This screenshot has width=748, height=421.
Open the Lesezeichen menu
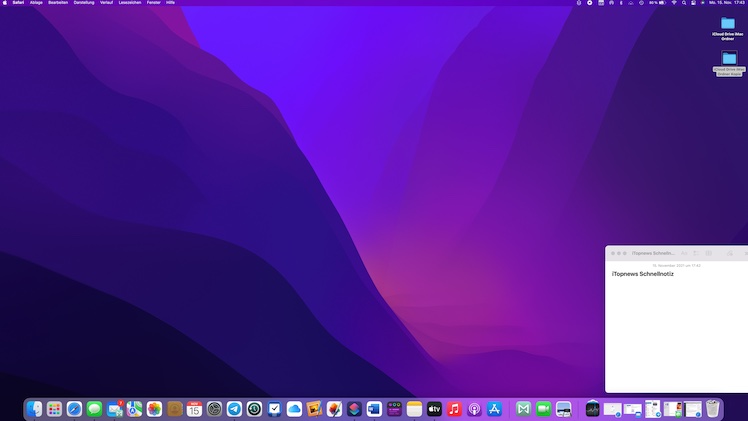point(130,3)
